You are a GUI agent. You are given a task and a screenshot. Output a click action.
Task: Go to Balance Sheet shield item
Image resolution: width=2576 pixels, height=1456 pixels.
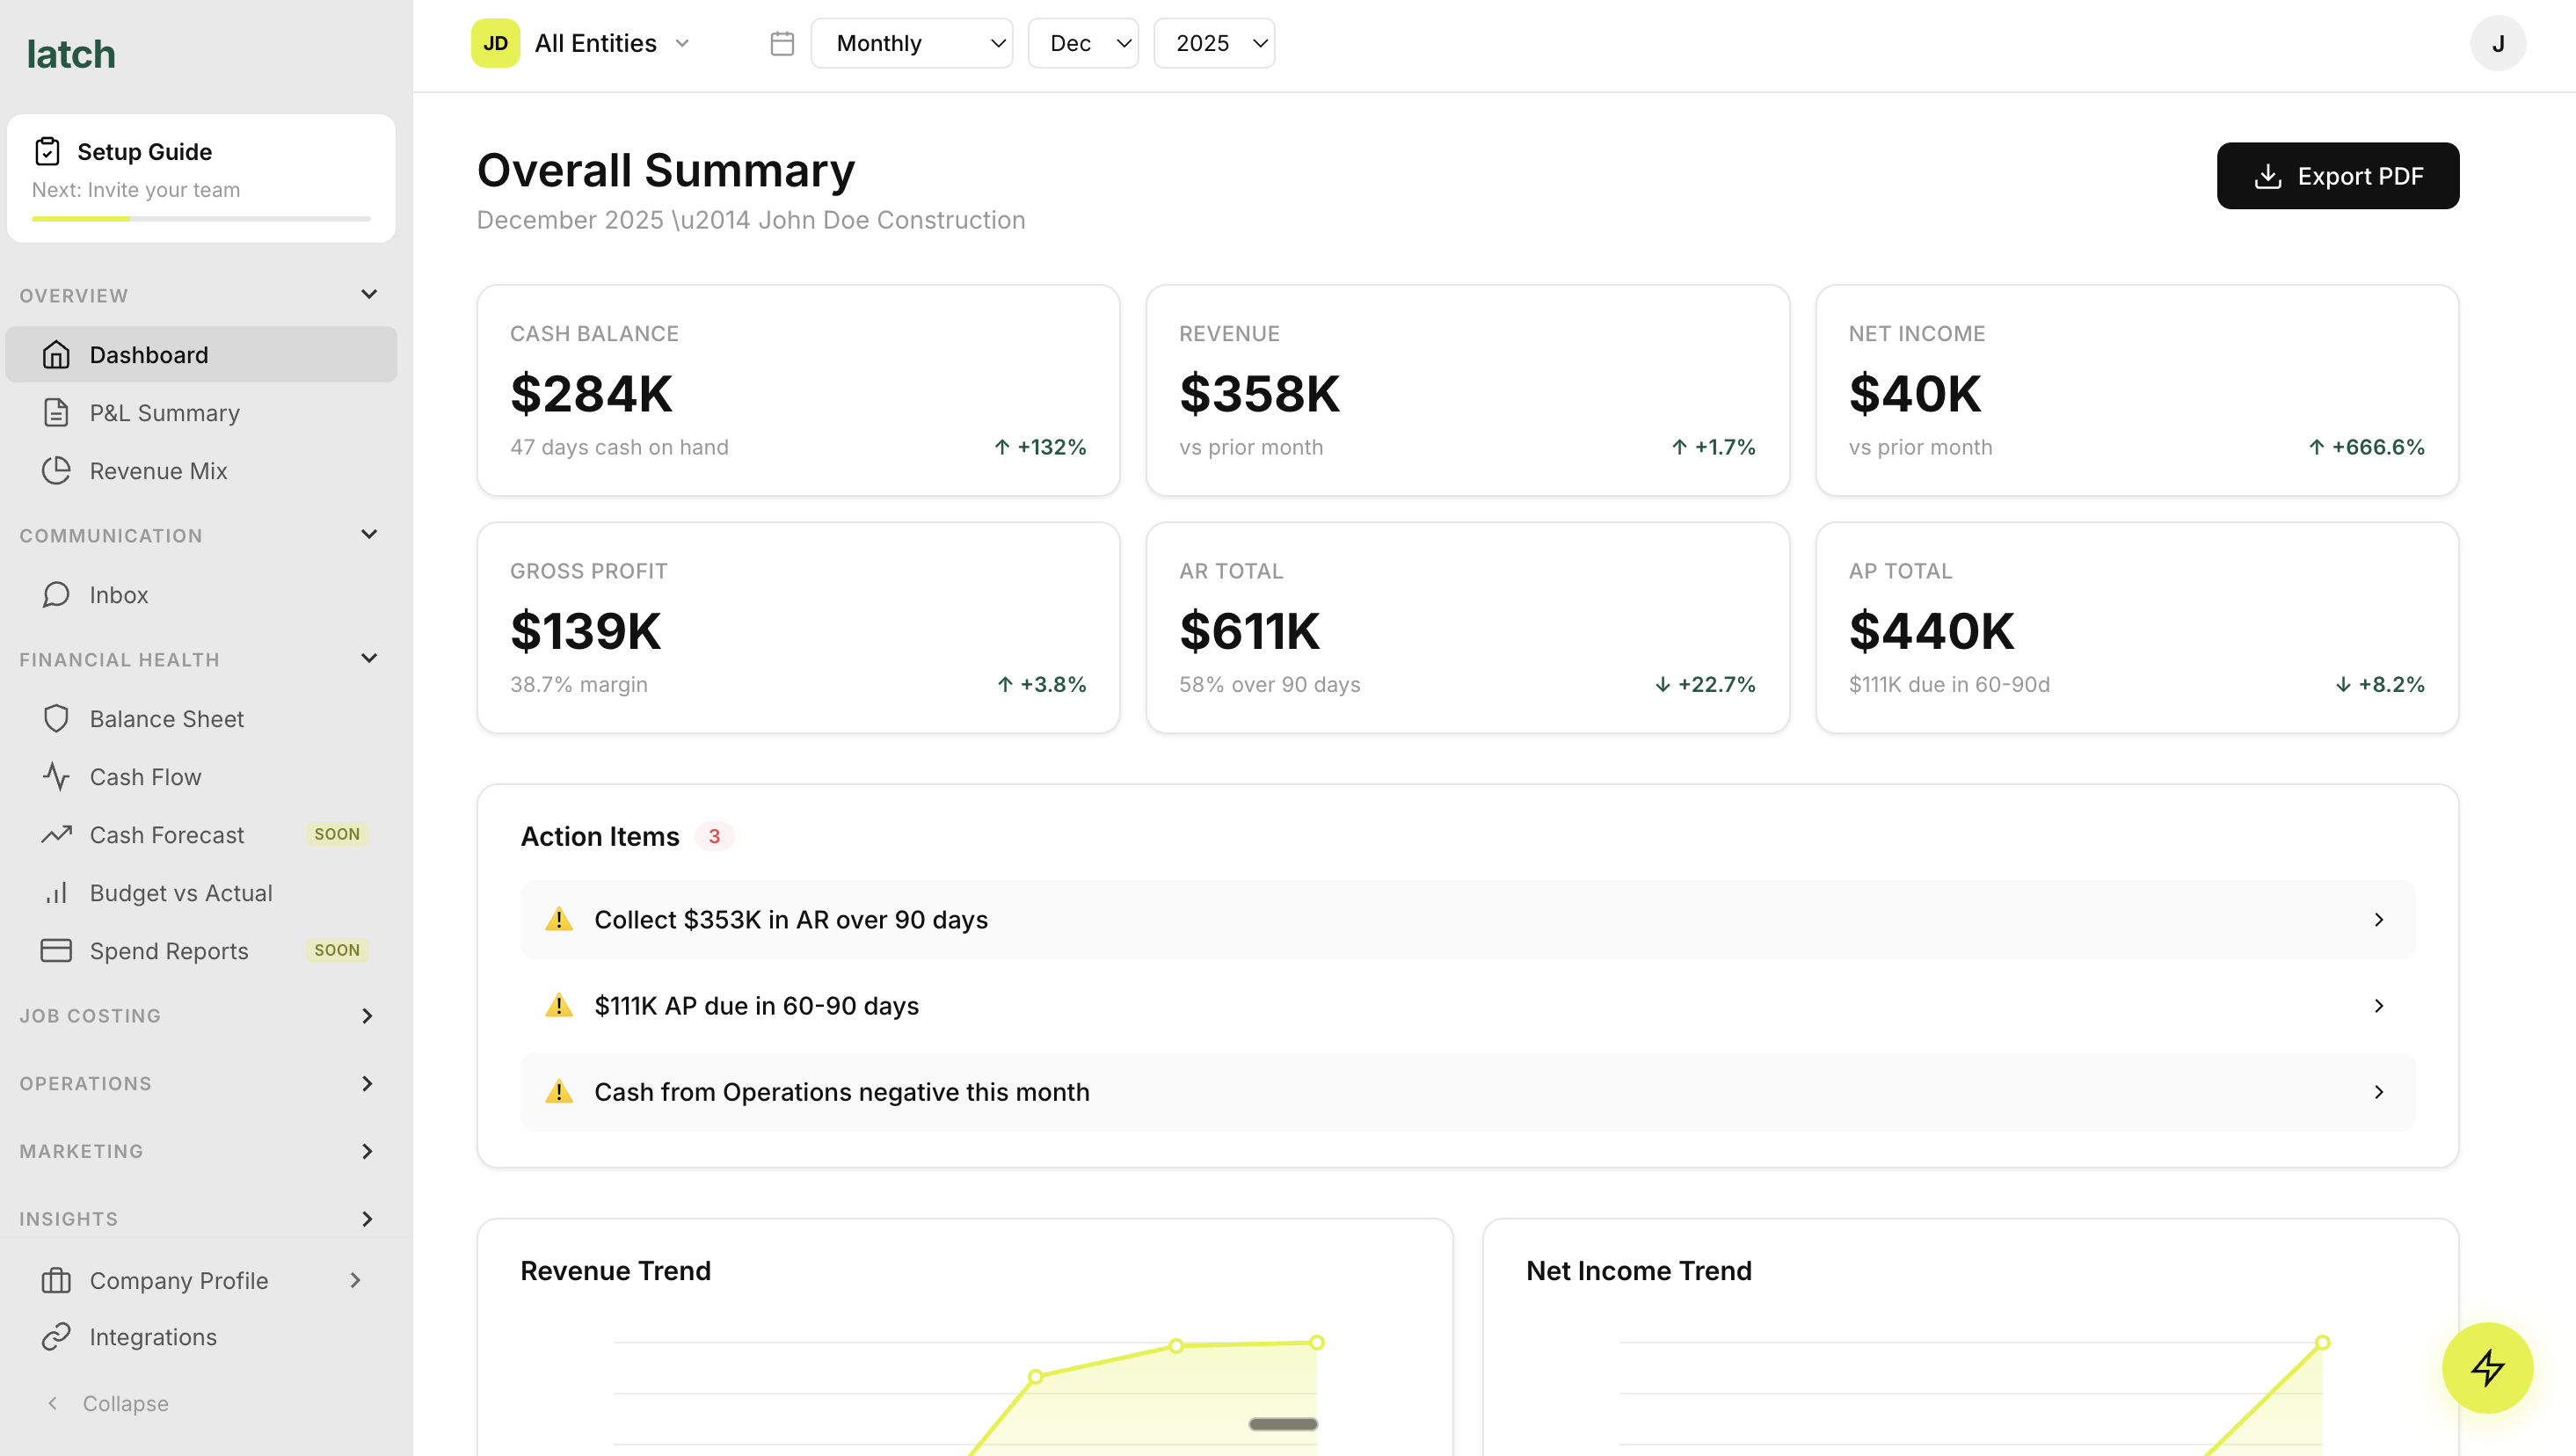coord(166,719)
